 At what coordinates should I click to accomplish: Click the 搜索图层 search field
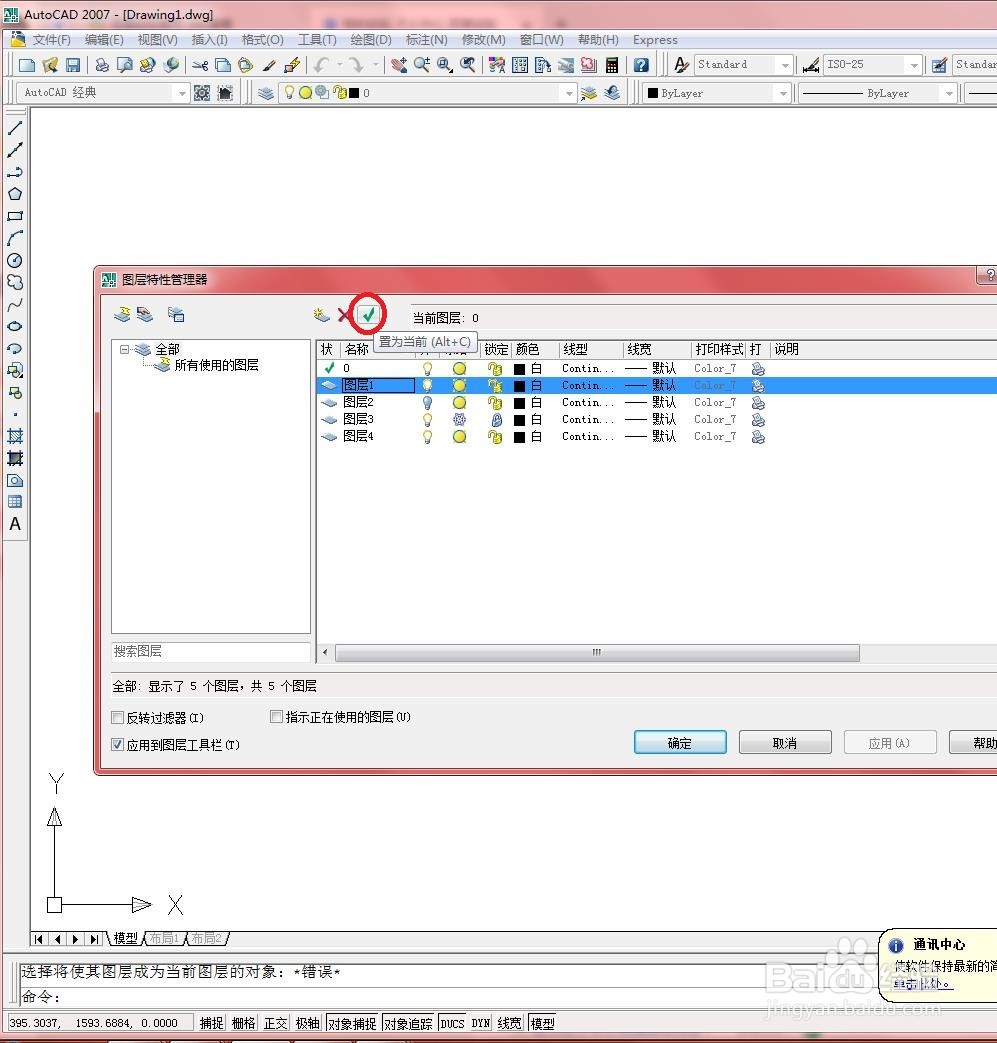click(211, 651)
